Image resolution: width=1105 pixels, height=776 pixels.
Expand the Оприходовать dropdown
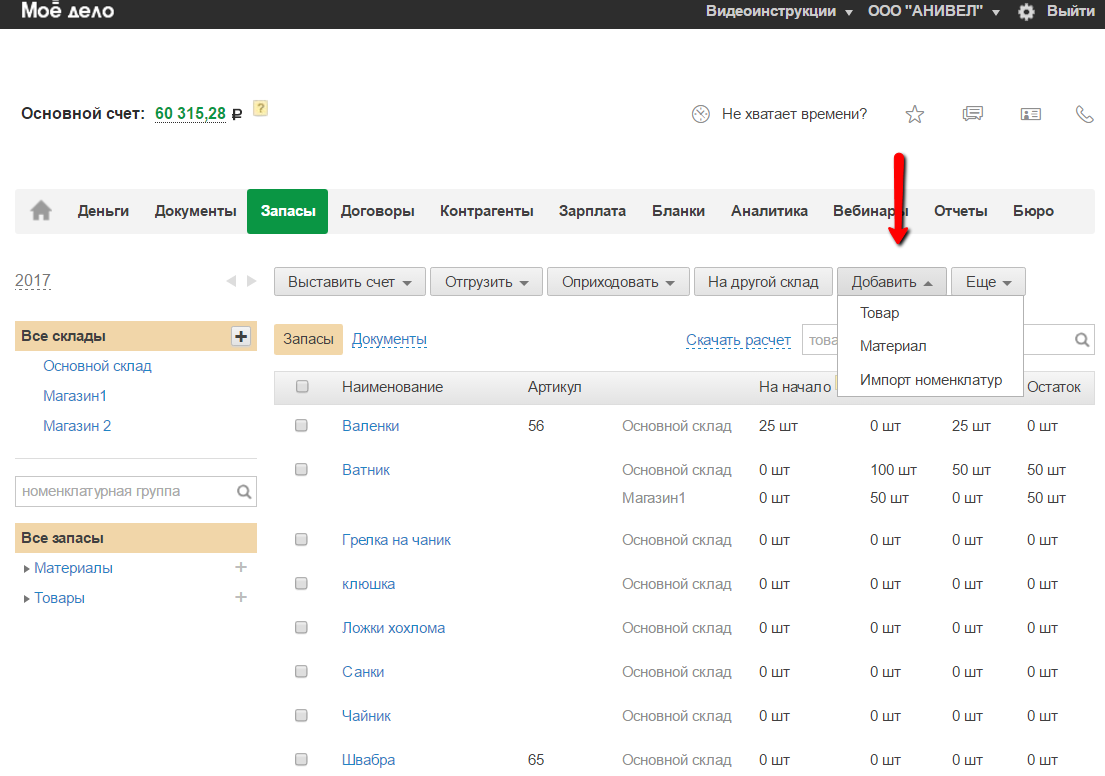[618, 282]
